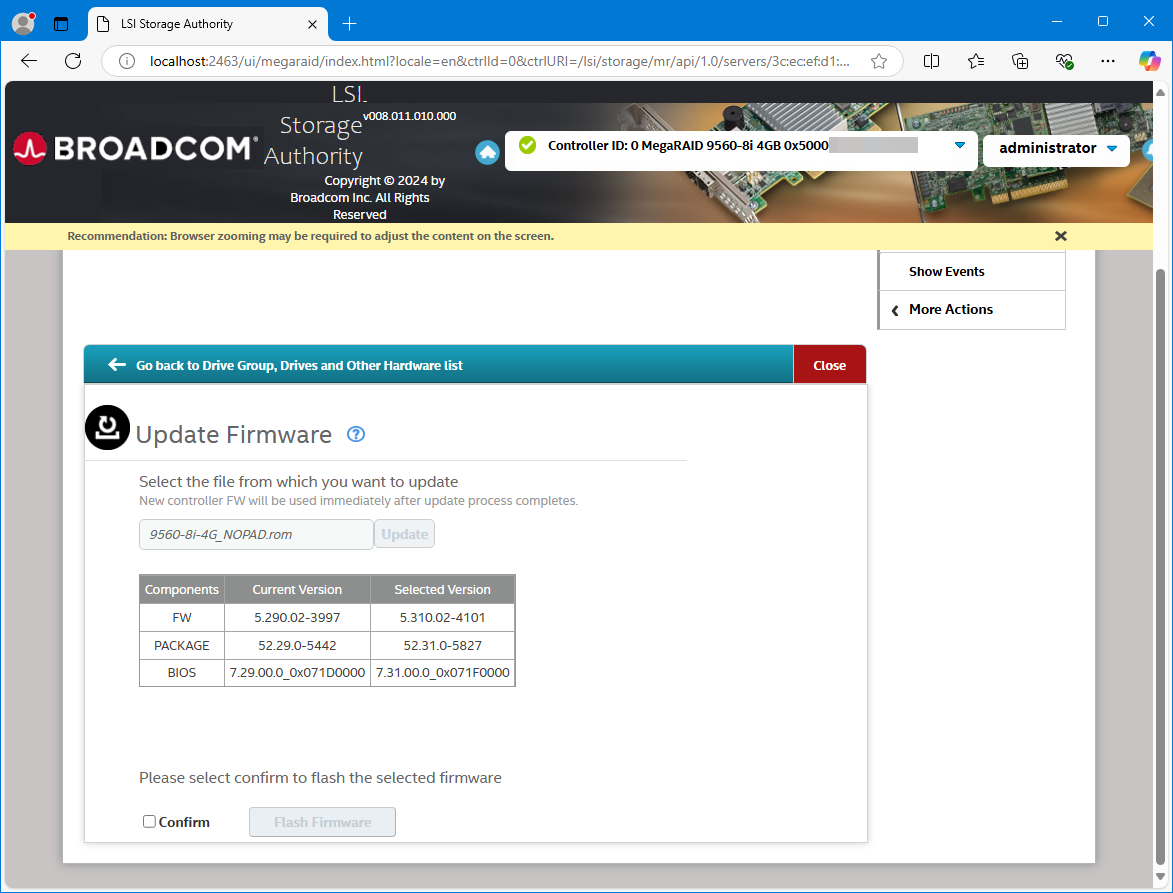Image resolution: width=1173 pixels, height=893 pixels.
Task: Click the browser Back arrow
Action: tap(28, 61)
